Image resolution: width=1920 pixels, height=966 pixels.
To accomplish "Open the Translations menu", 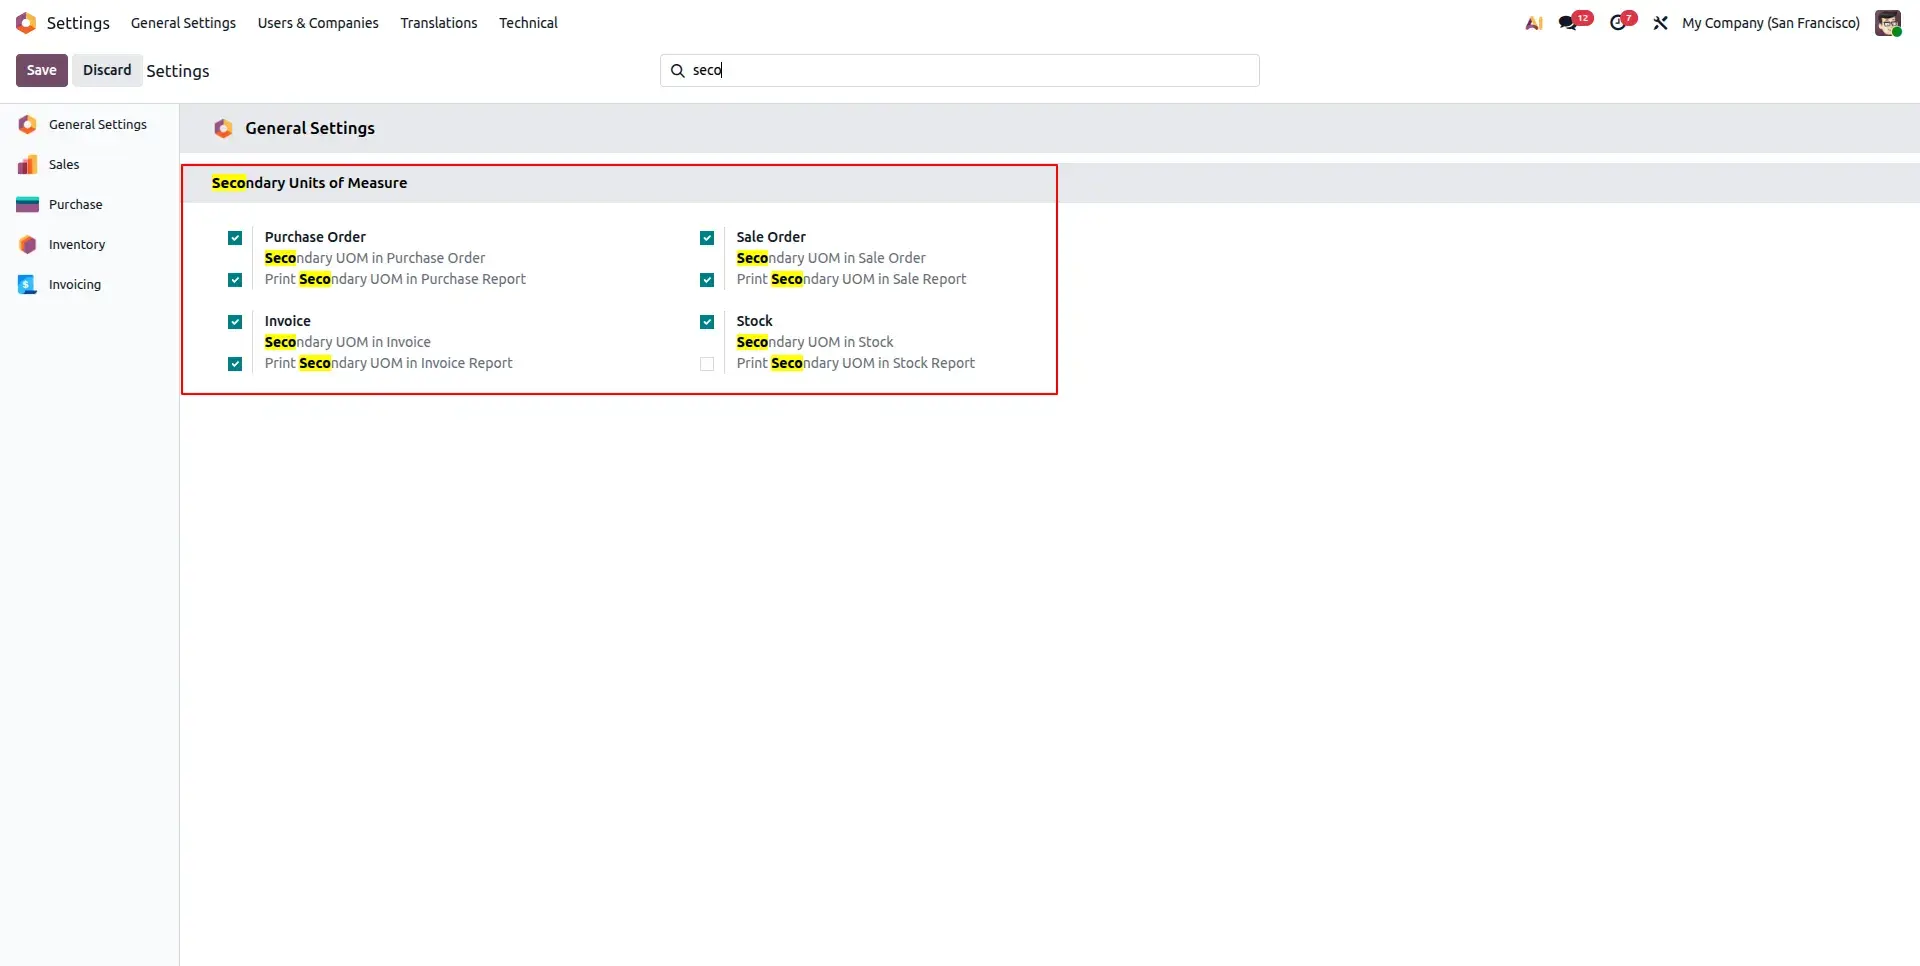I will point(439,23).
